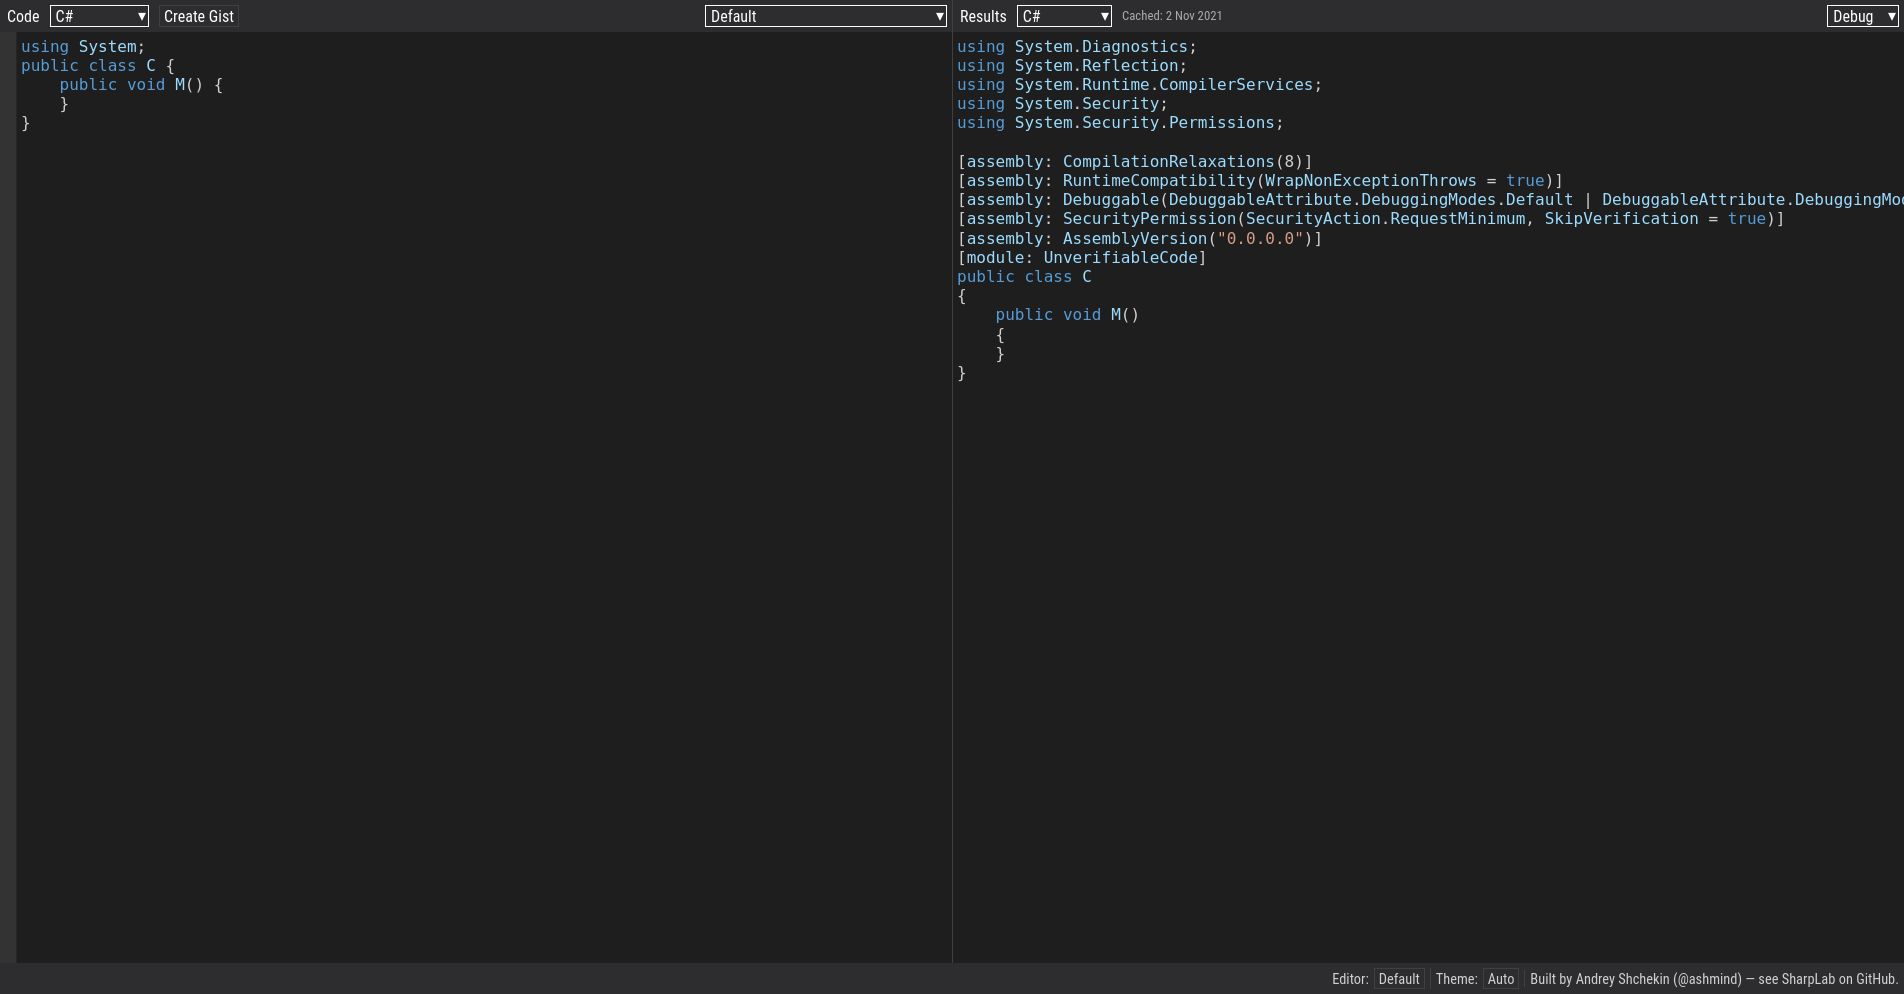Expand the Default branch selector dropdown
This screenshot has width=1904, height=994.
click(825, 15)
